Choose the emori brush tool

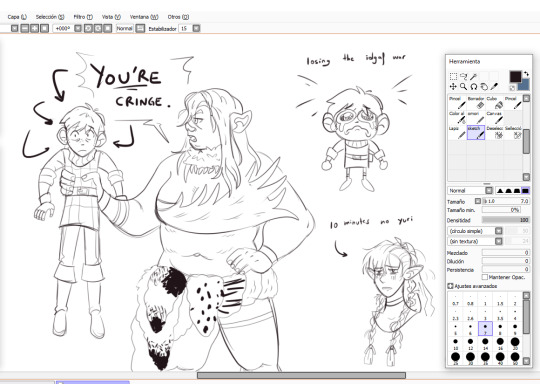click(x=476, y=118)
